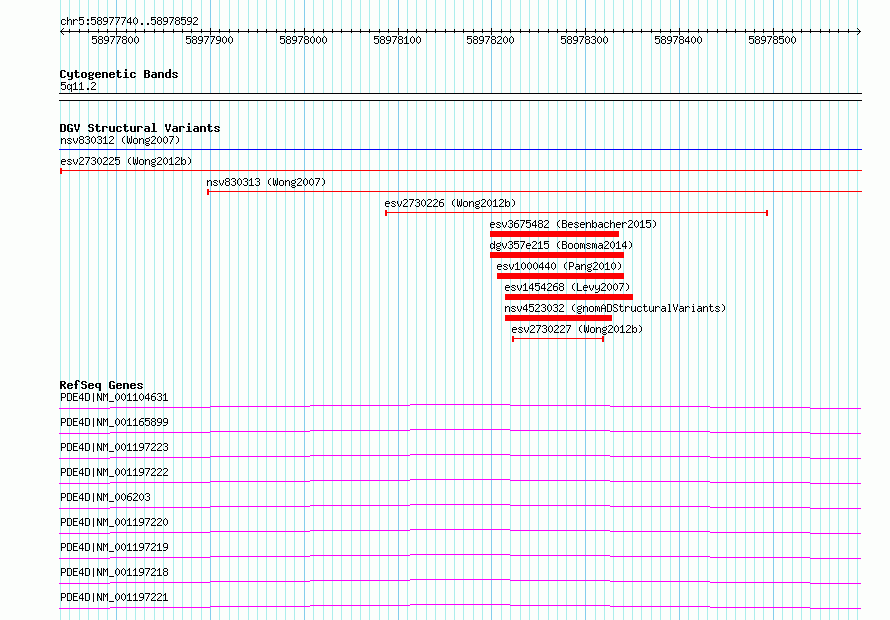
Task: Open transcript PDE4D|NM_001197222
Action: pyautogui.click(x=114, y=472)
